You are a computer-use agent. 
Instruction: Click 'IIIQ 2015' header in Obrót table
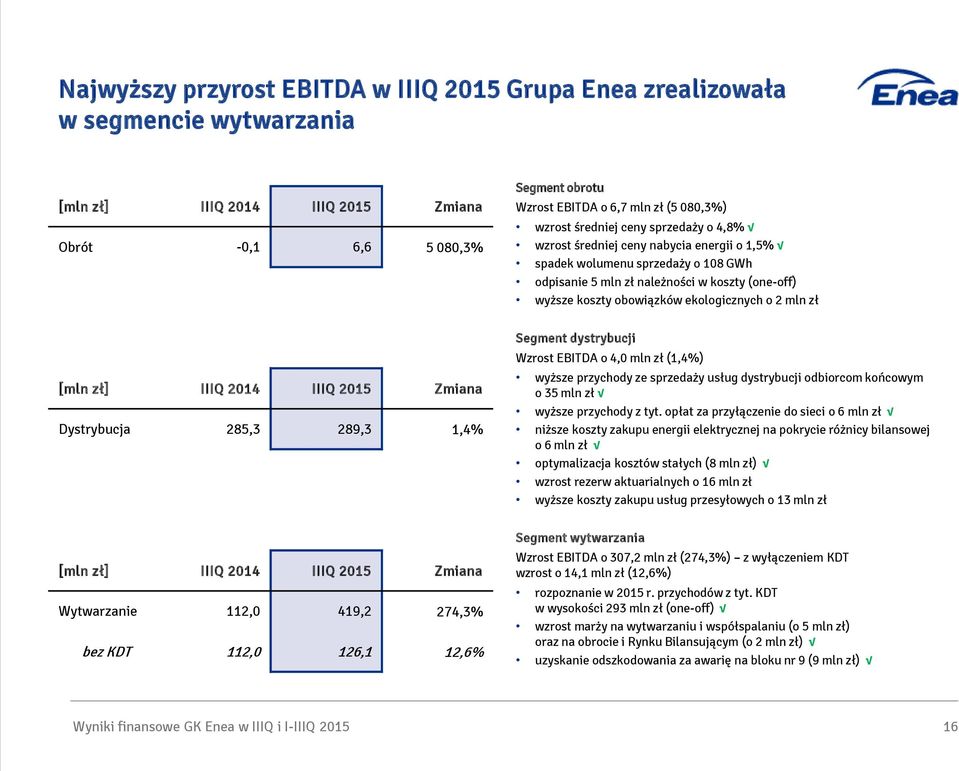click(341, 207)
